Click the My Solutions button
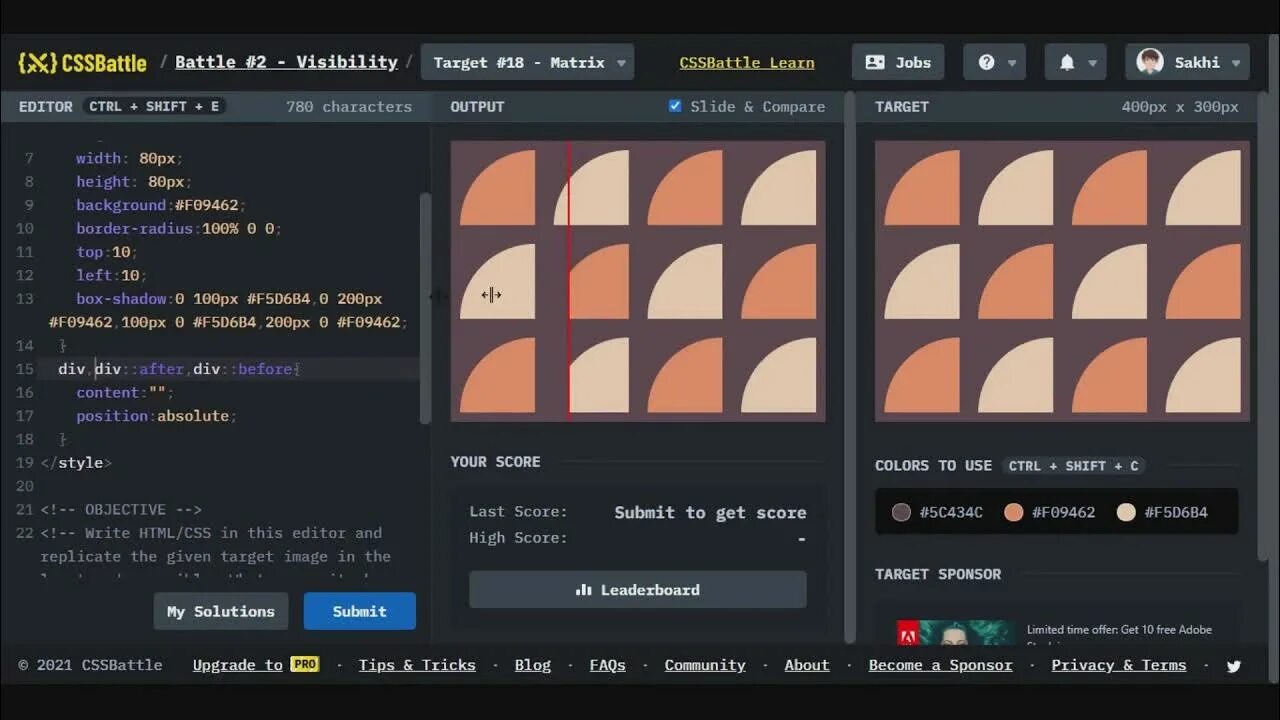The width and height of the screenshot is (1280, 720). point(221,611)
